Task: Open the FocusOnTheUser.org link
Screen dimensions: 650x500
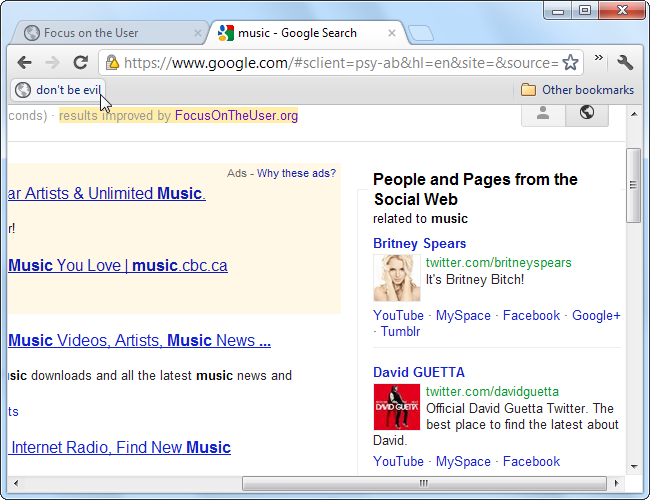Action: 236,115
